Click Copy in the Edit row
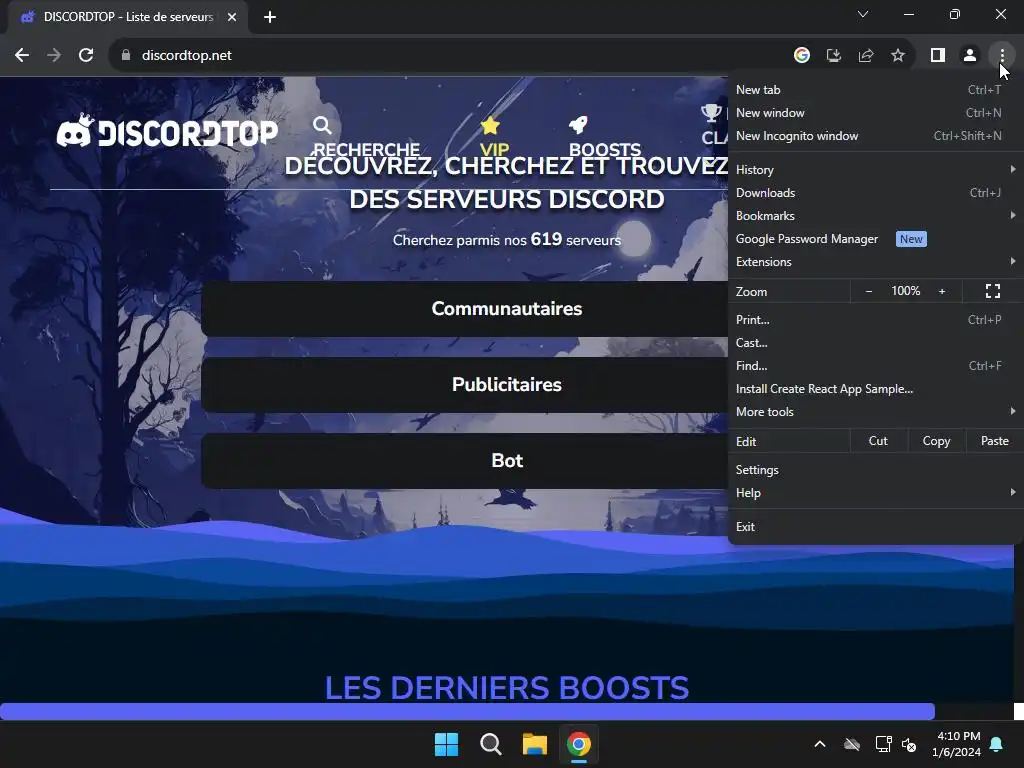 coord(936,441)
